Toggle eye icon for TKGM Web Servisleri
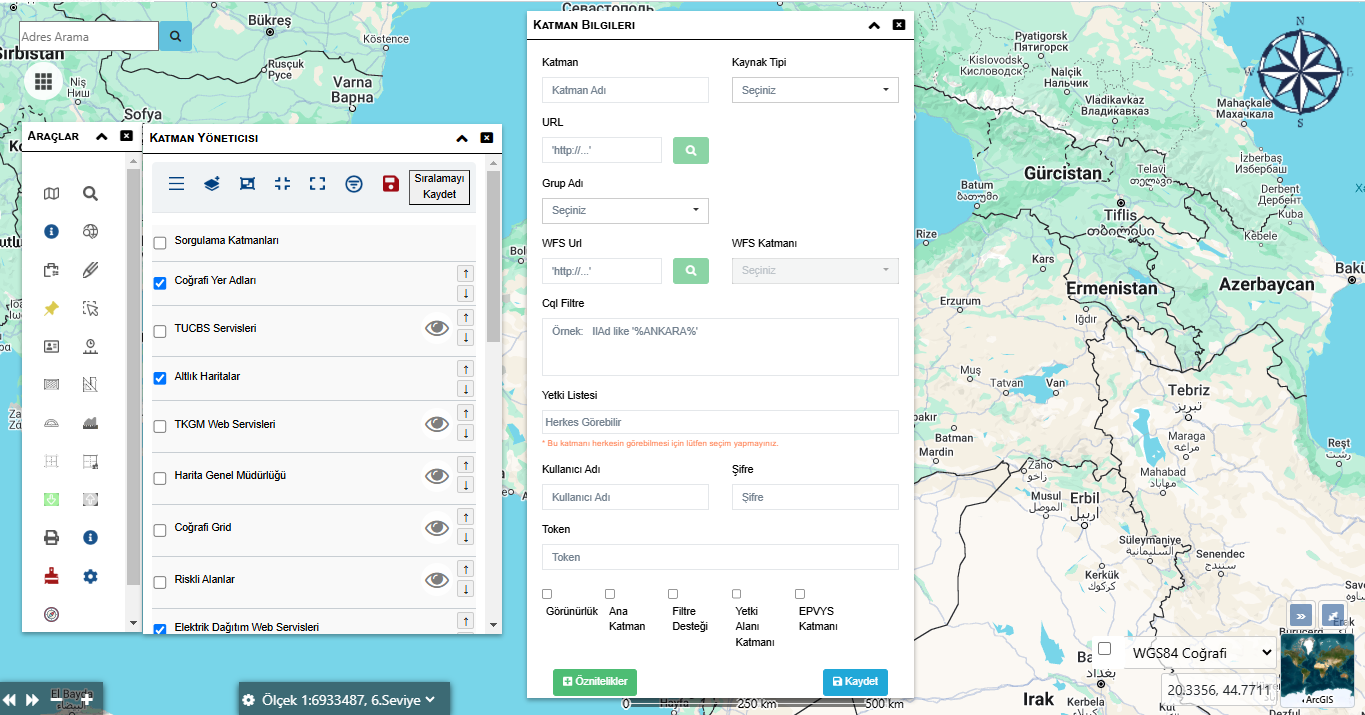Image resolution: width=1365 pixels, height=715 pixels. [x=436, y=424]
